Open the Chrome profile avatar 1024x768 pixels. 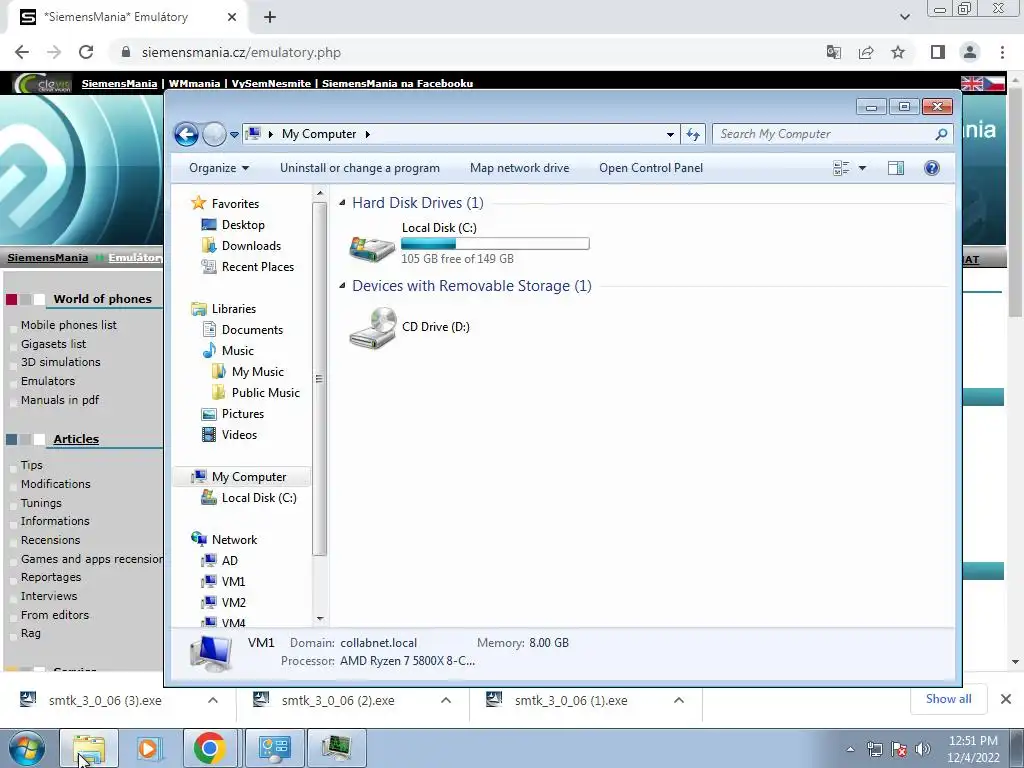pos(970,52)
